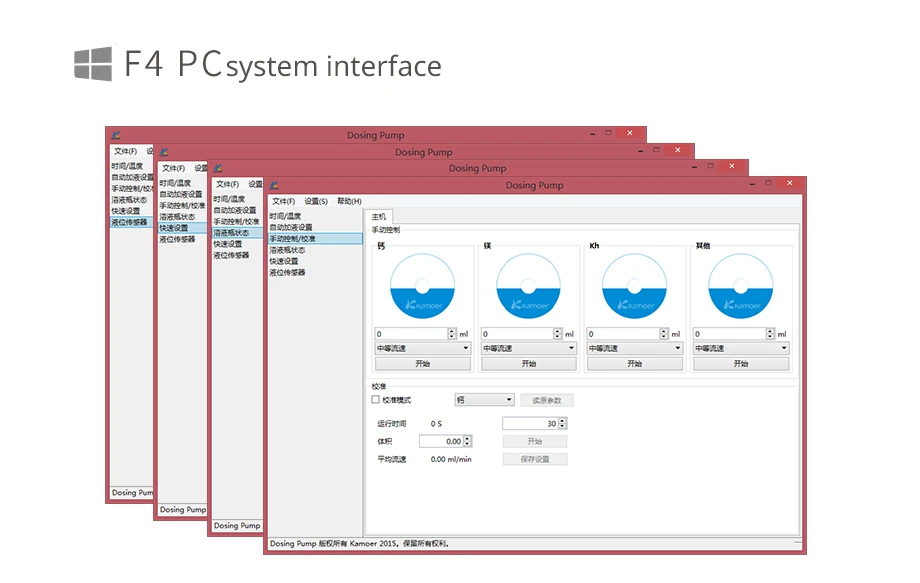Screen dimensions: 920x583
Task: Click the ml spinner arrows for 镁
Action: (557, 334)
